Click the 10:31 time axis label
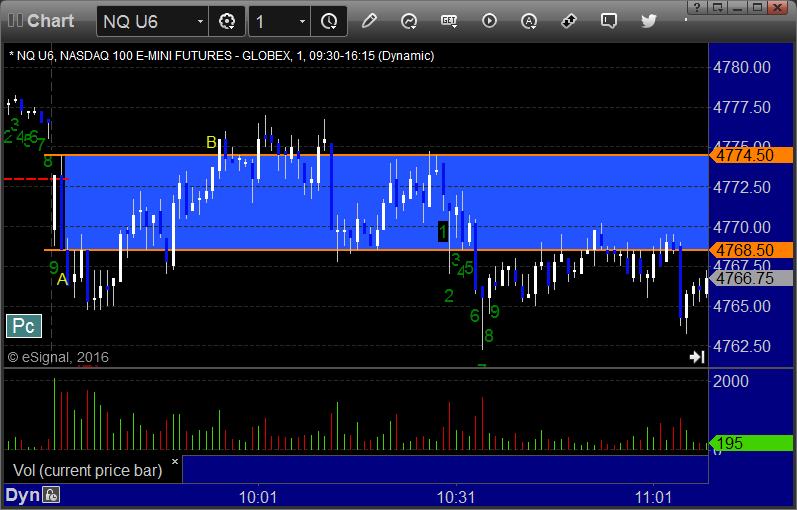 pos(456,497)
